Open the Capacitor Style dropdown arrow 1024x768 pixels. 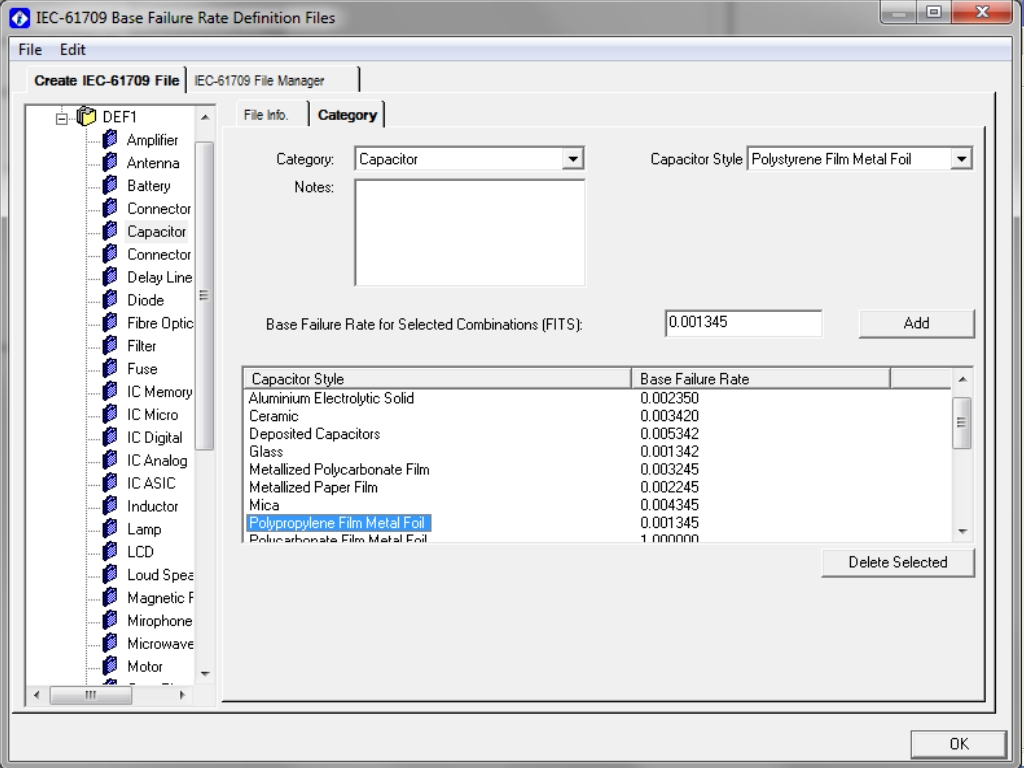tap(961, 159)
